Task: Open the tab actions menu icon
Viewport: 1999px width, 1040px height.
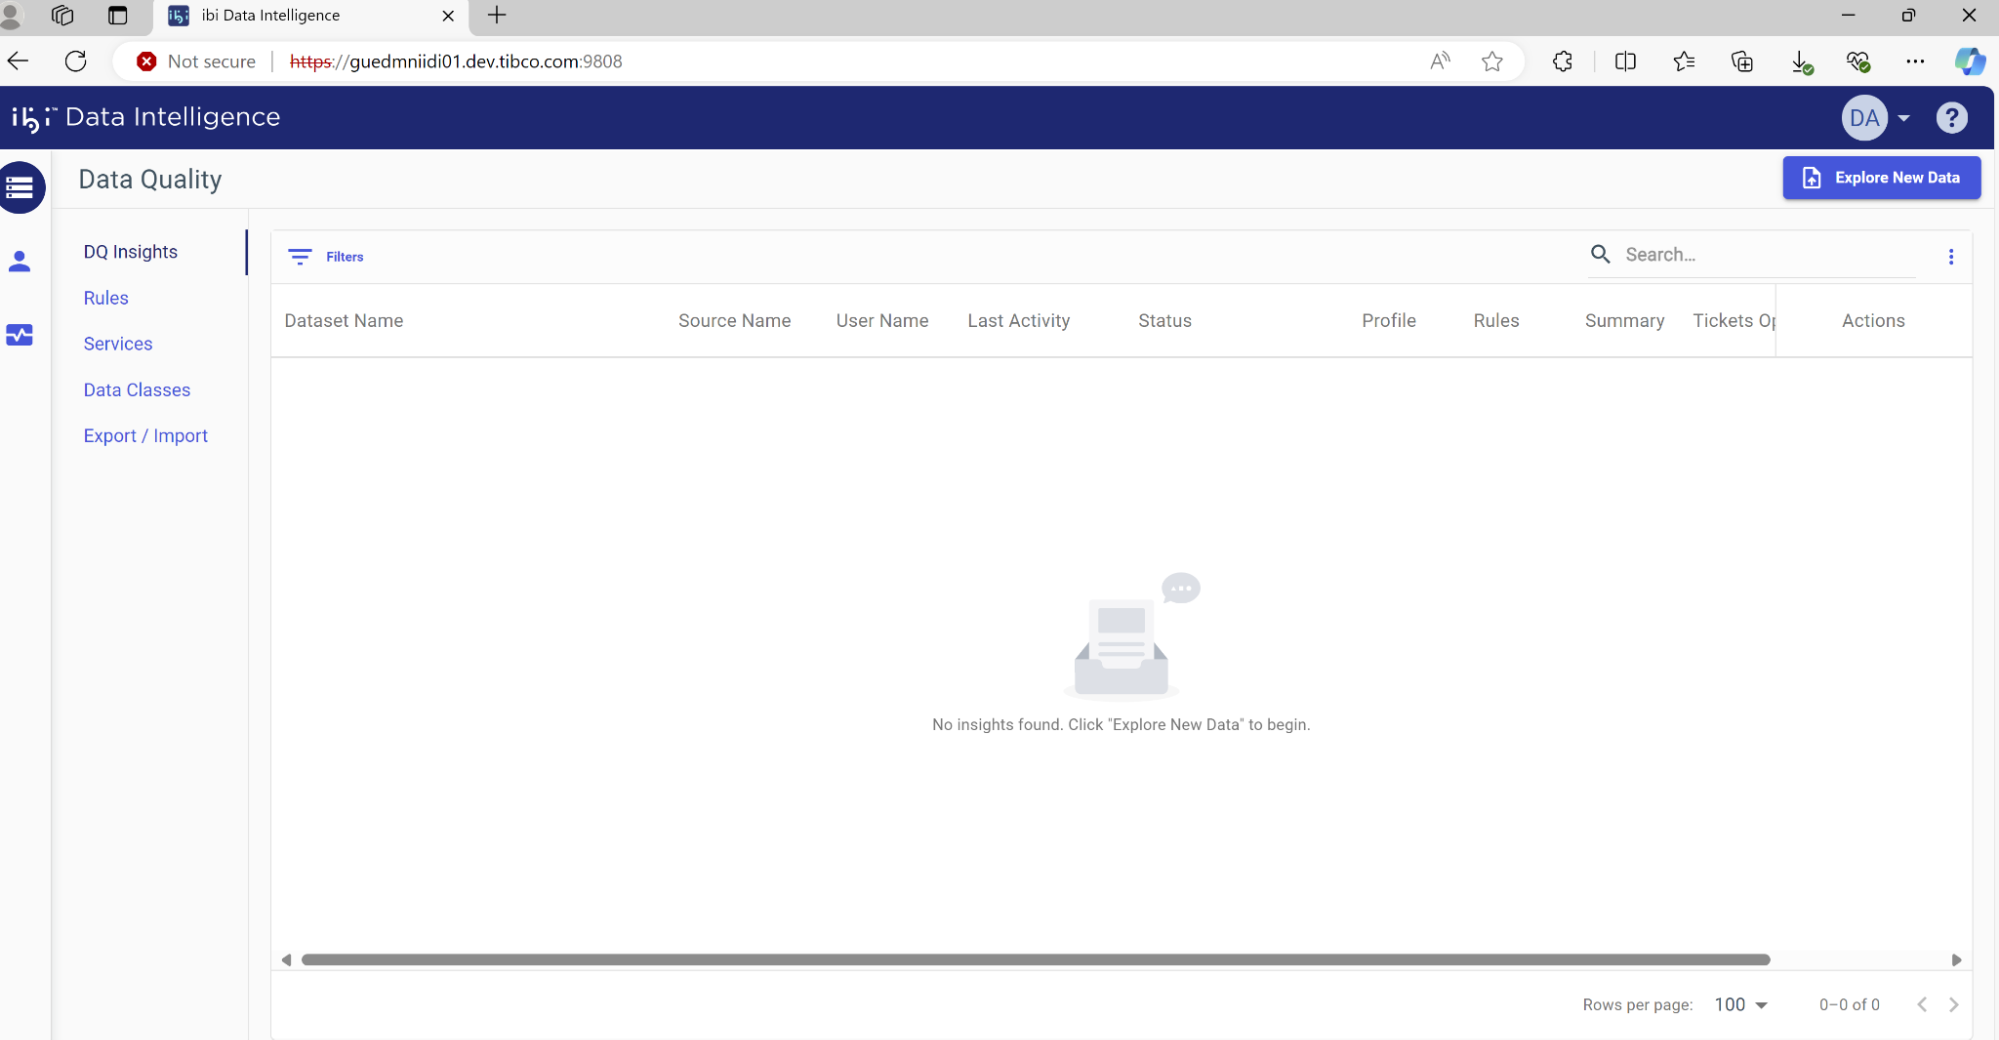Action: point(117,15)
